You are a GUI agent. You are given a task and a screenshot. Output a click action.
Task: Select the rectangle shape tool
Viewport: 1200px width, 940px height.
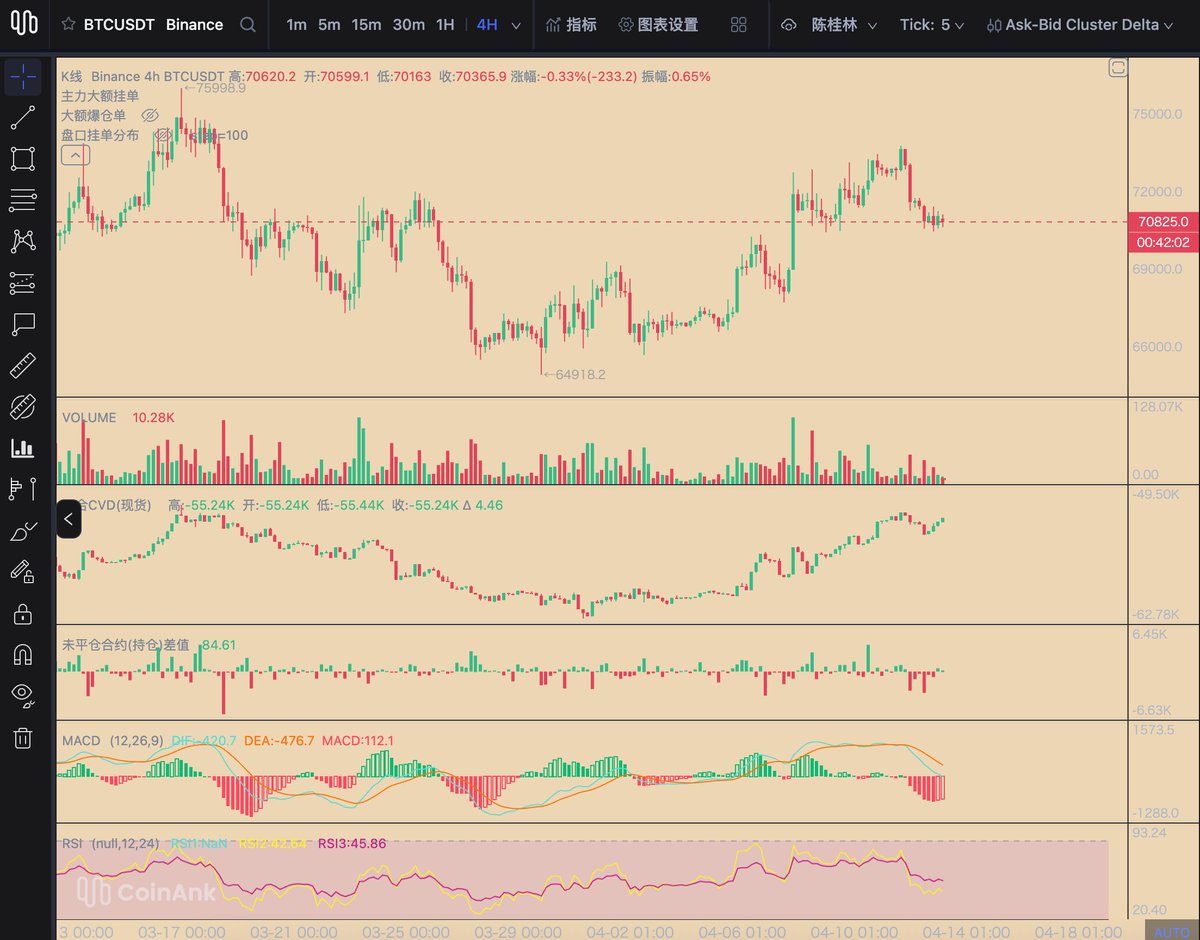point(22,159)
